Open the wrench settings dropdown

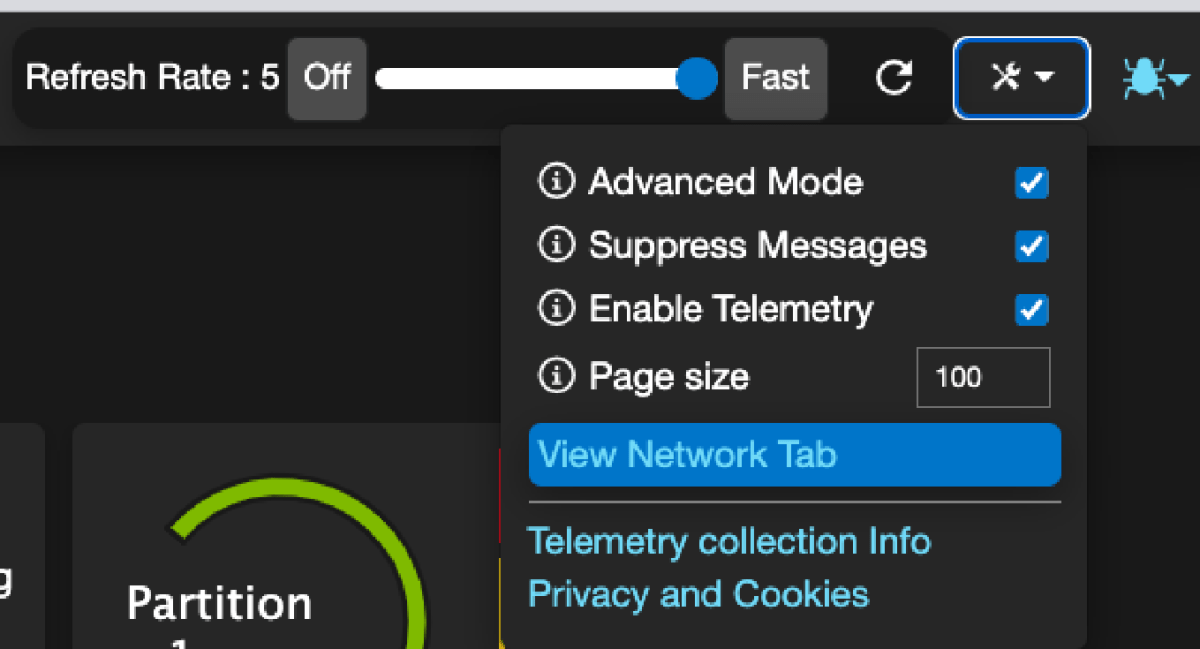1021,77
